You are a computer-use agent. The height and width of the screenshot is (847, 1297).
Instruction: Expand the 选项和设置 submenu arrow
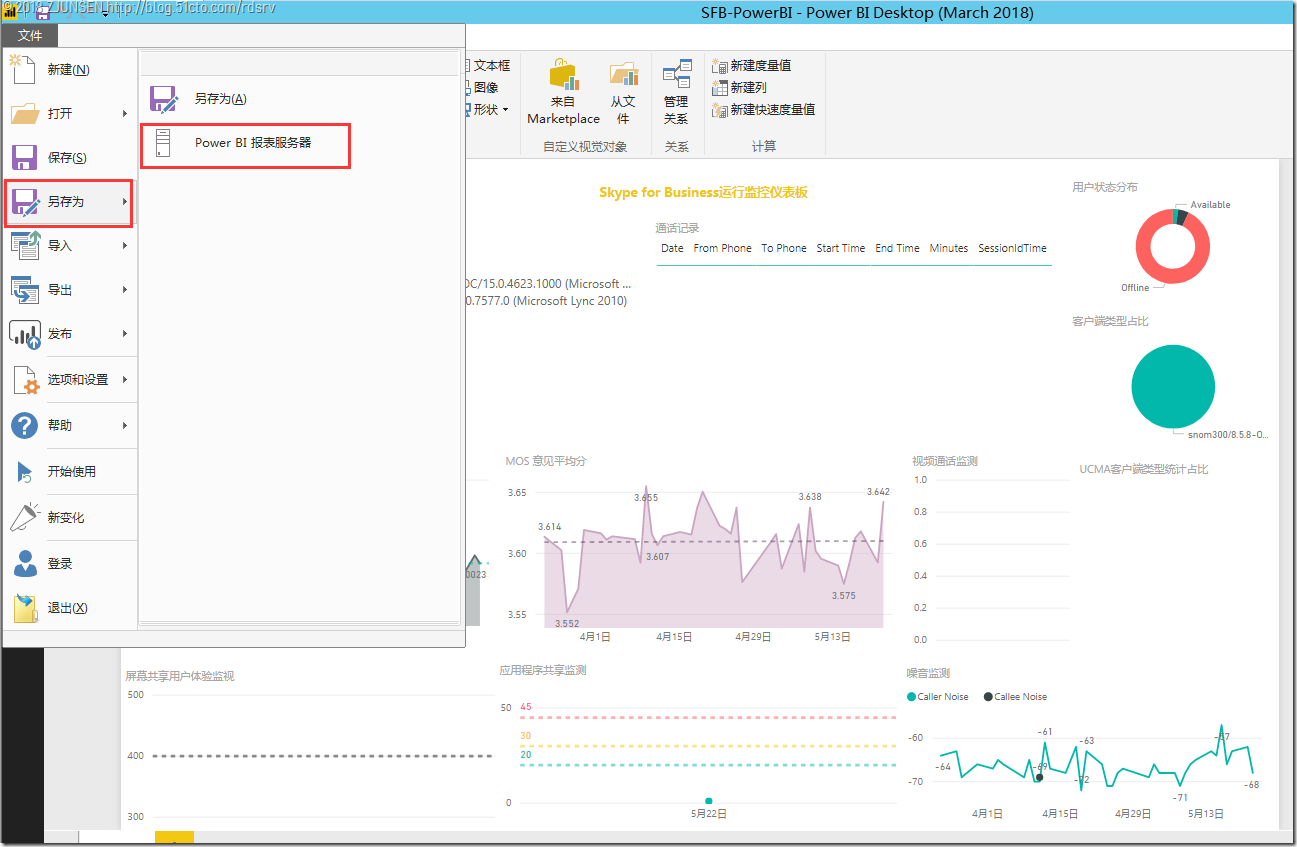click(x=125, y=380)
